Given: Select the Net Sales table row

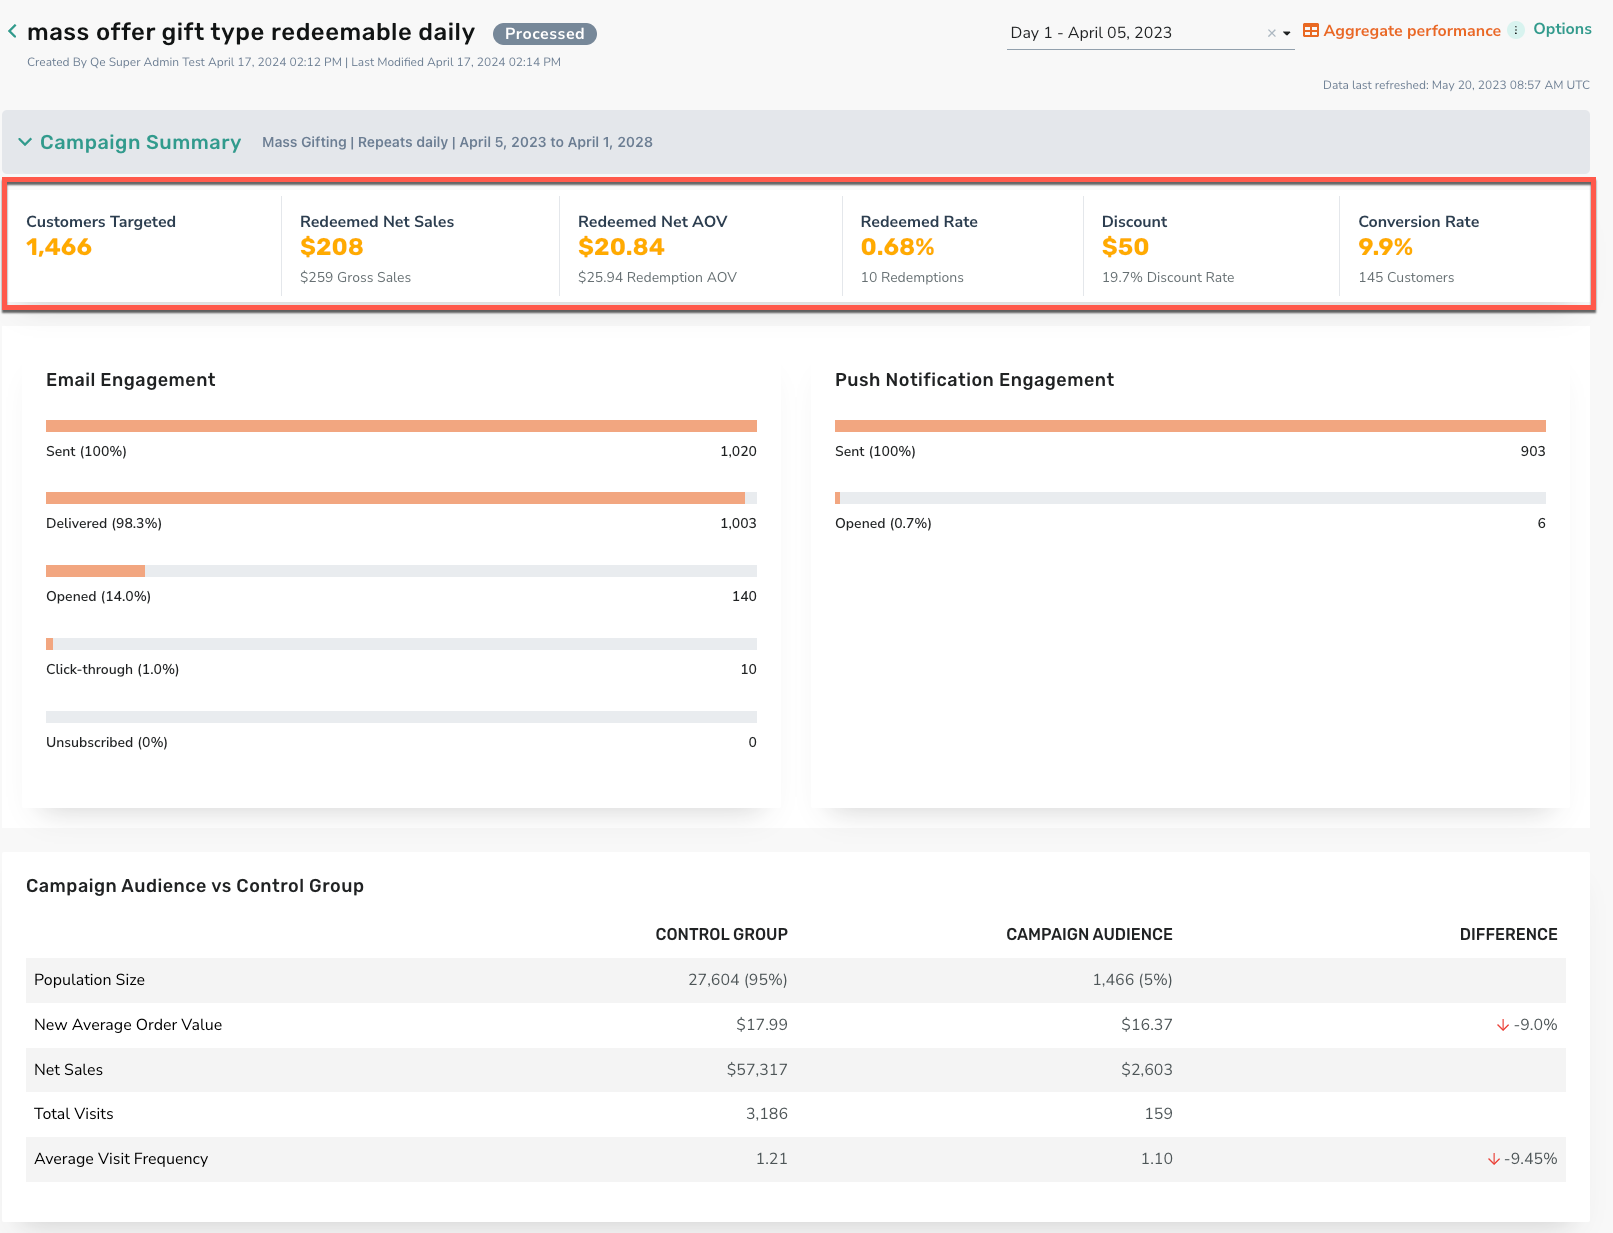Looking at the screenshot, I should (x=796, y=1070).
